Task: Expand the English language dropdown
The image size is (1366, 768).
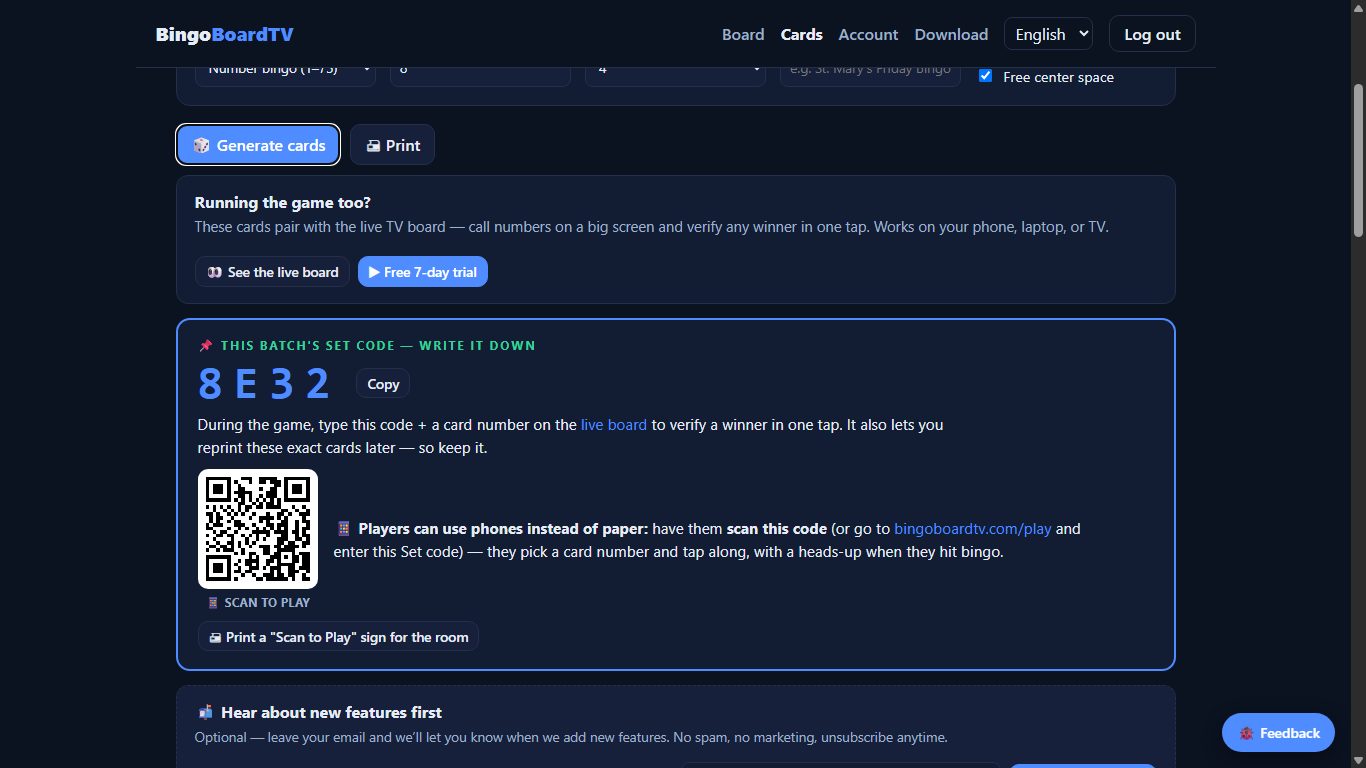Action: pos(1048,34)
